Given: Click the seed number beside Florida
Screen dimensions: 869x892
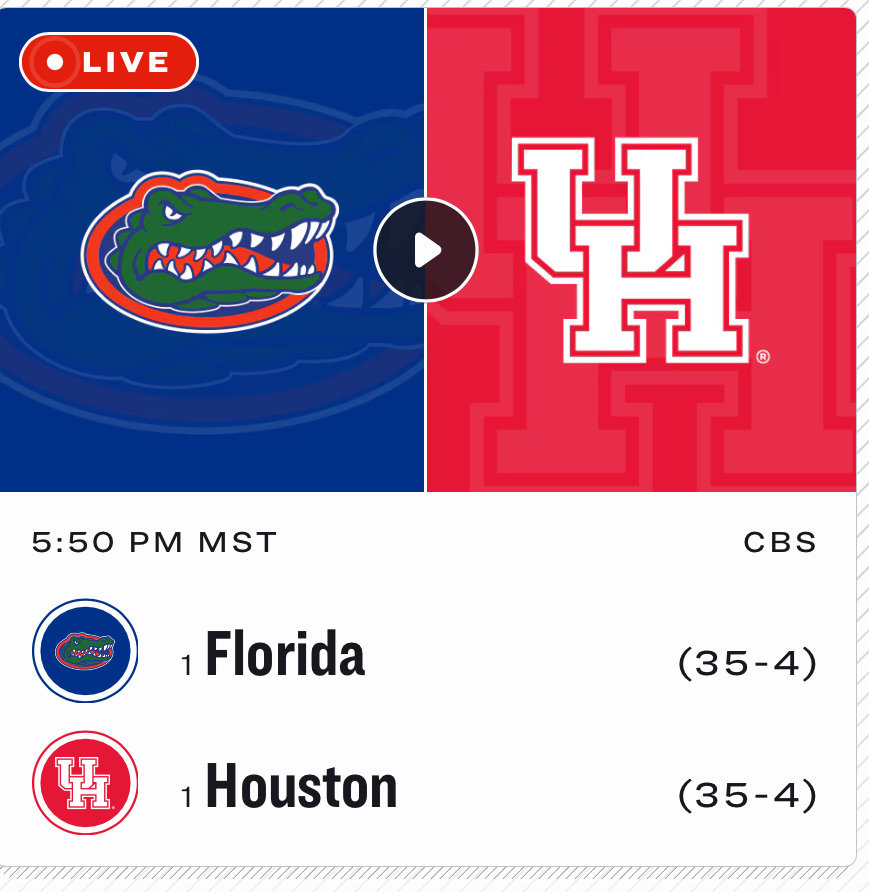Looking at the screenshot, I should pos(187,665).
